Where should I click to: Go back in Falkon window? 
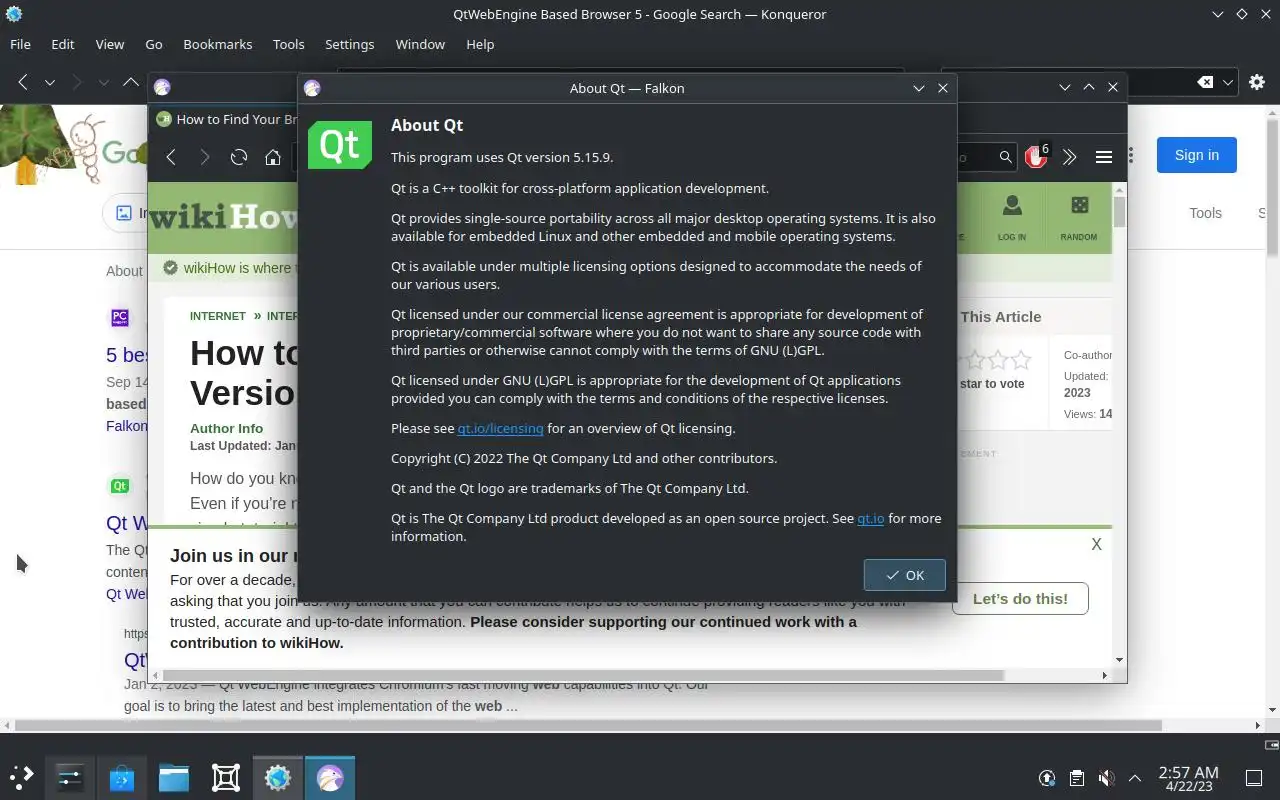pos(171,157)
